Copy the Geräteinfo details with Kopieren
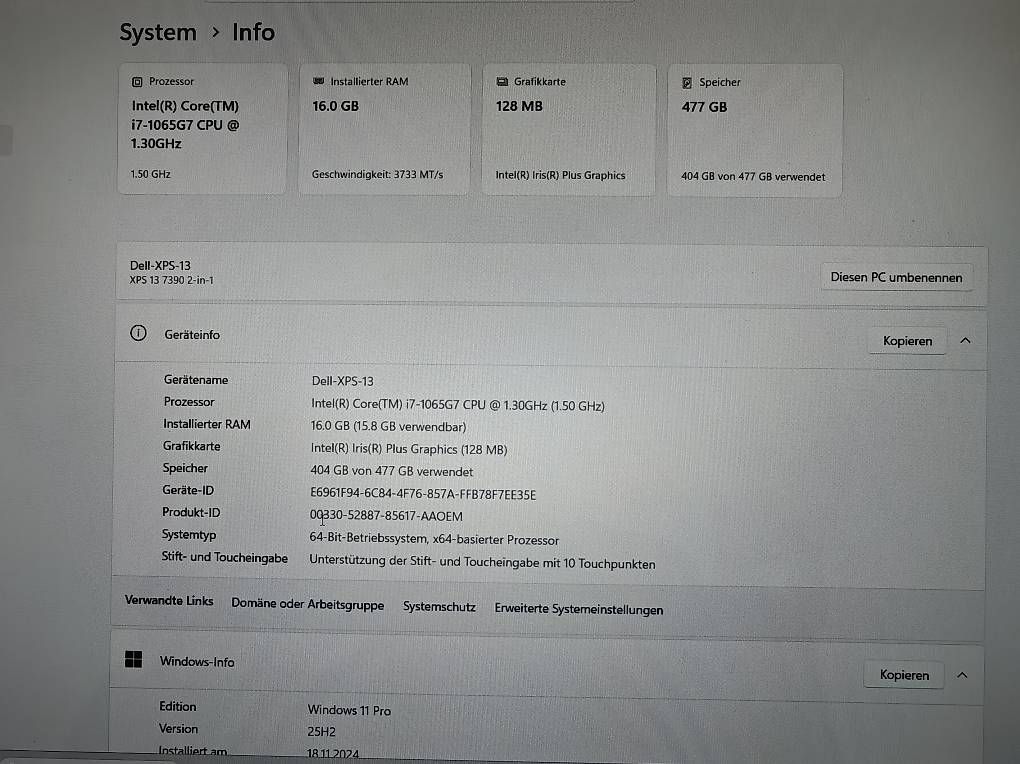Viewport: 1020px width, 764px height. tap(907, 341)
